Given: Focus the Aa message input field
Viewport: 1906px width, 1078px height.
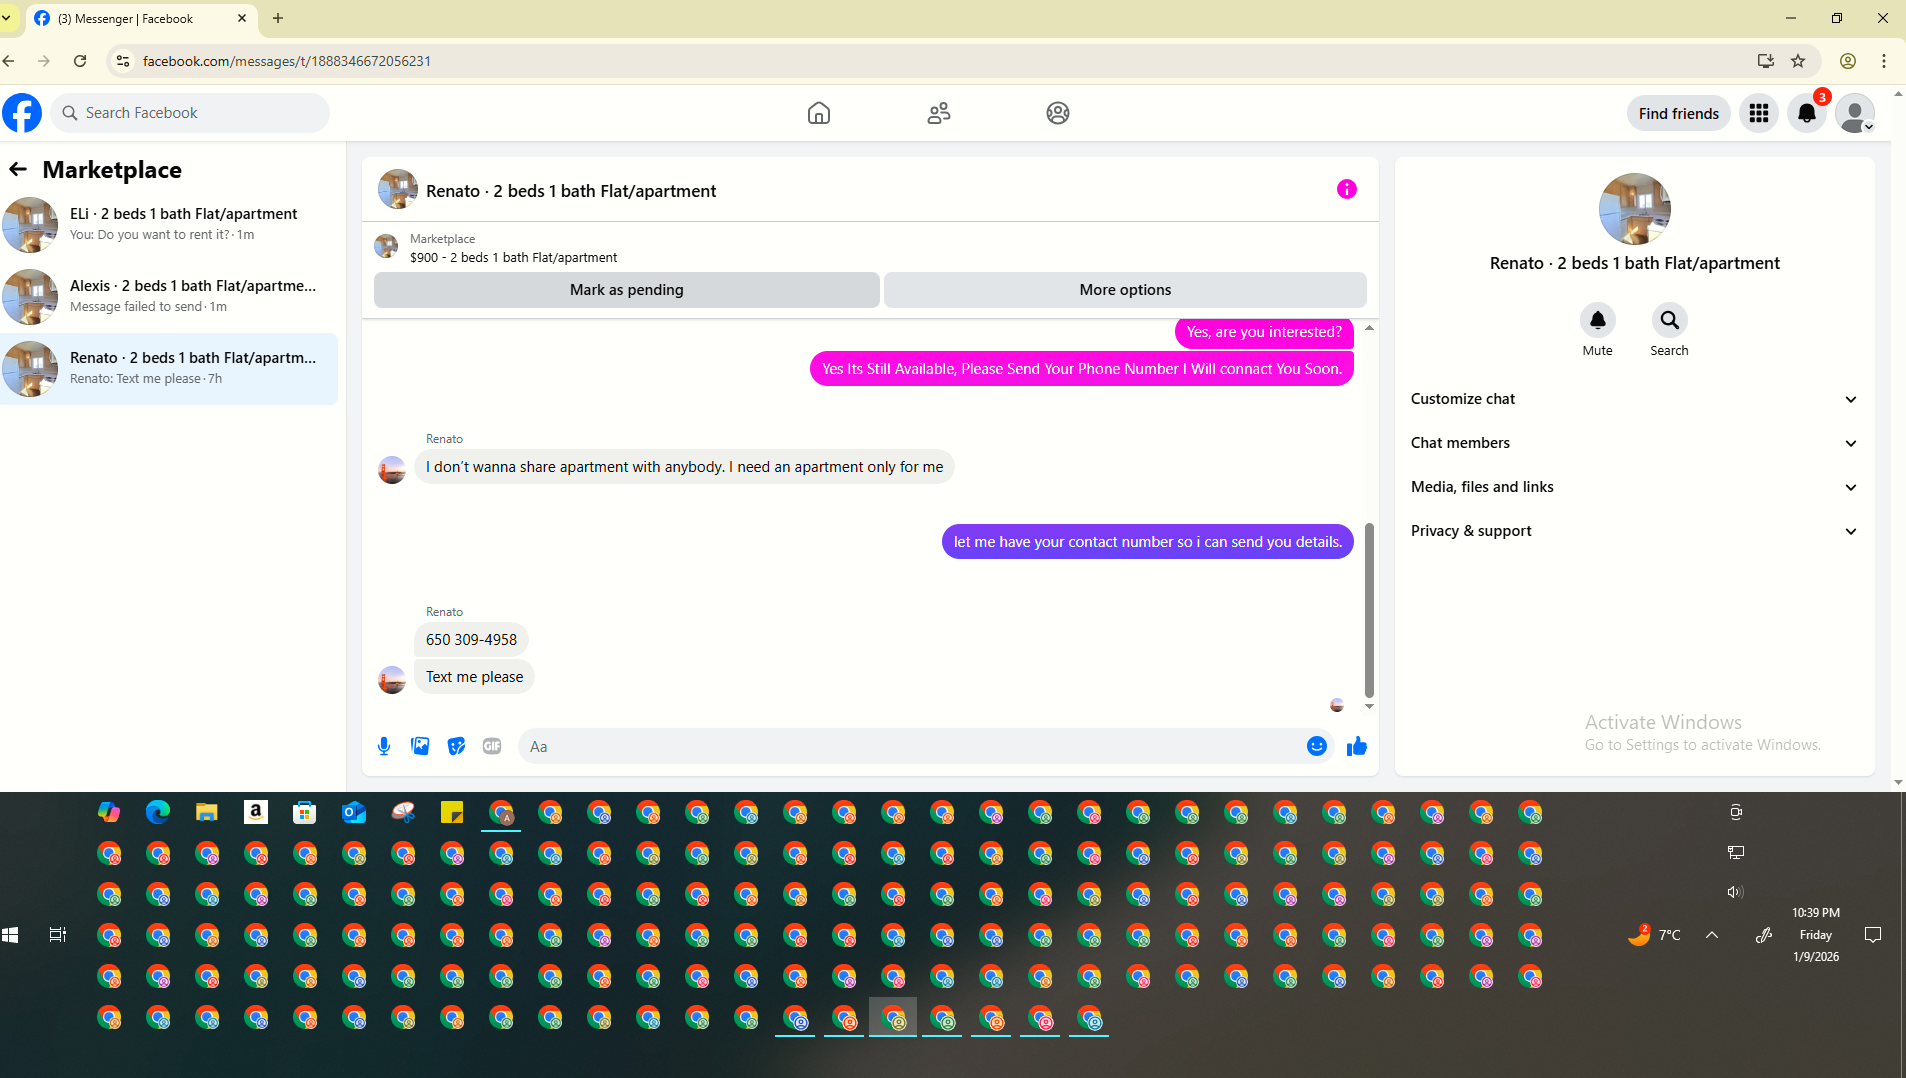Looking at the screenshot, I should click(910, 746).
